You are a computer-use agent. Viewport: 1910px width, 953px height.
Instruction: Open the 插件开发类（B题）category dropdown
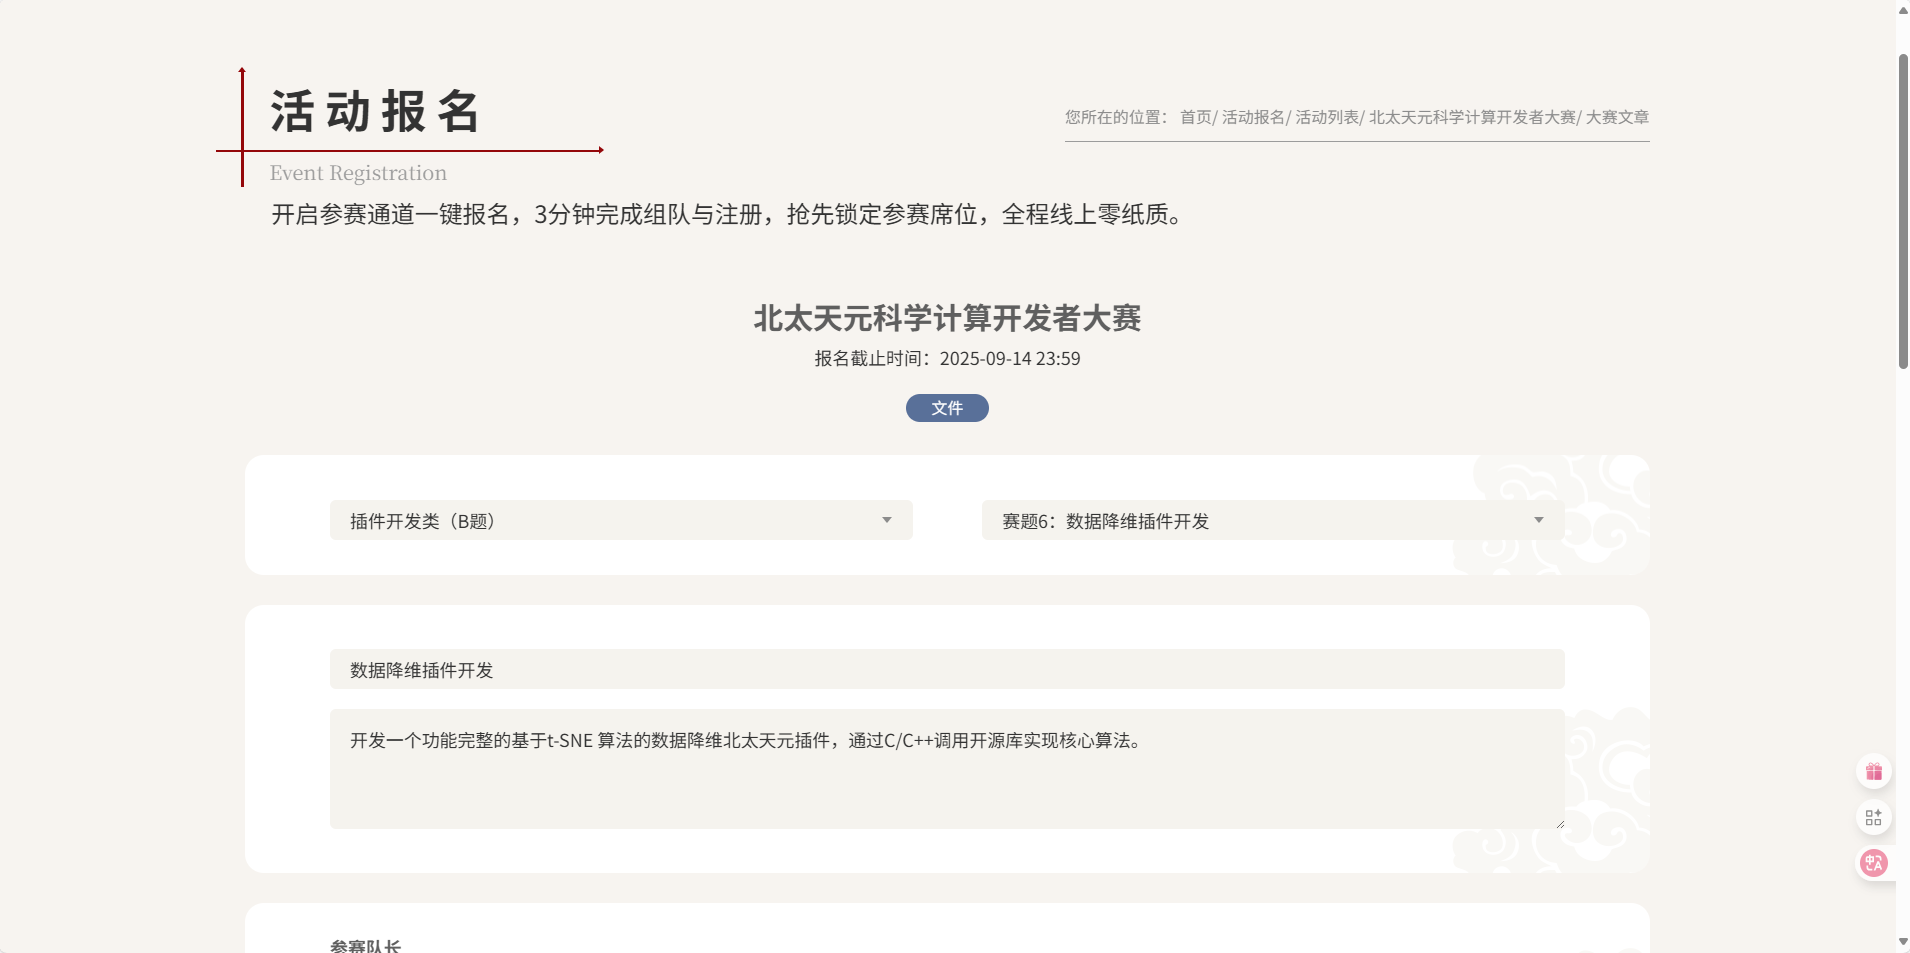tap(620, 520)
